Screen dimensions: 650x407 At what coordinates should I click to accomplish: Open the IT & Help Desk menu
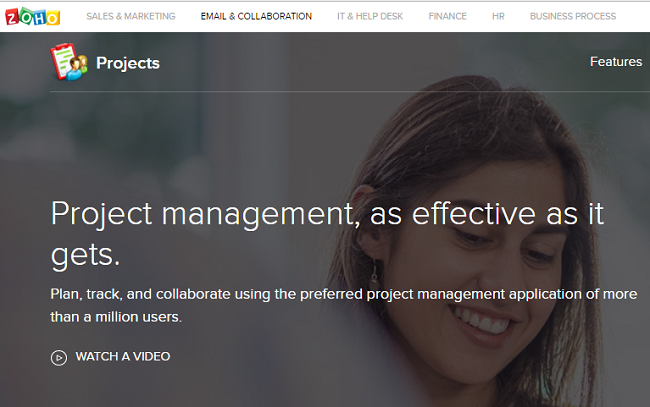[x=369, y=16]
